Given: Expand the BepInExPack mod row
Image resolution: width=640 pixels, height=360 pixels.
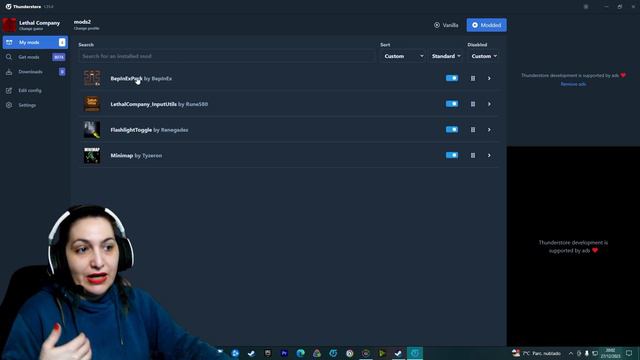Looking at the screenshot, I should pyautogui.click(x=489, y=78).
